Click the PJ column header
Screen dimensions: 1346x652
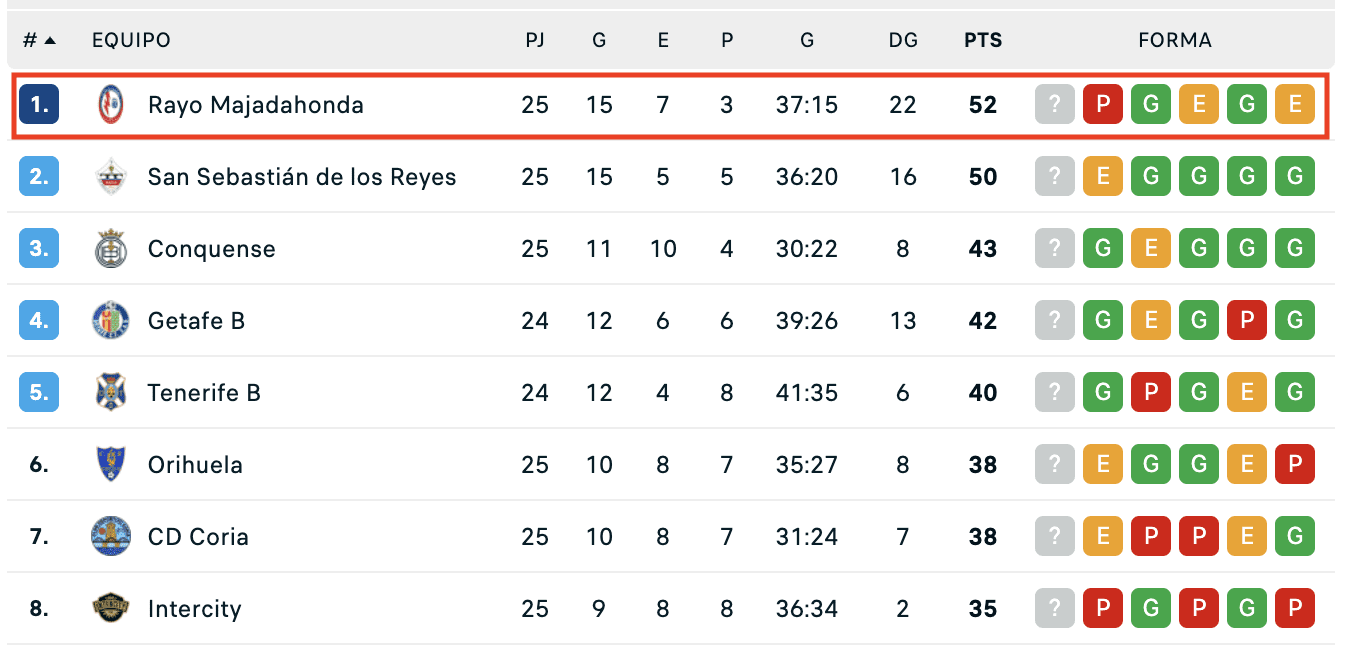pyautogui.click(x=535, y=41)
